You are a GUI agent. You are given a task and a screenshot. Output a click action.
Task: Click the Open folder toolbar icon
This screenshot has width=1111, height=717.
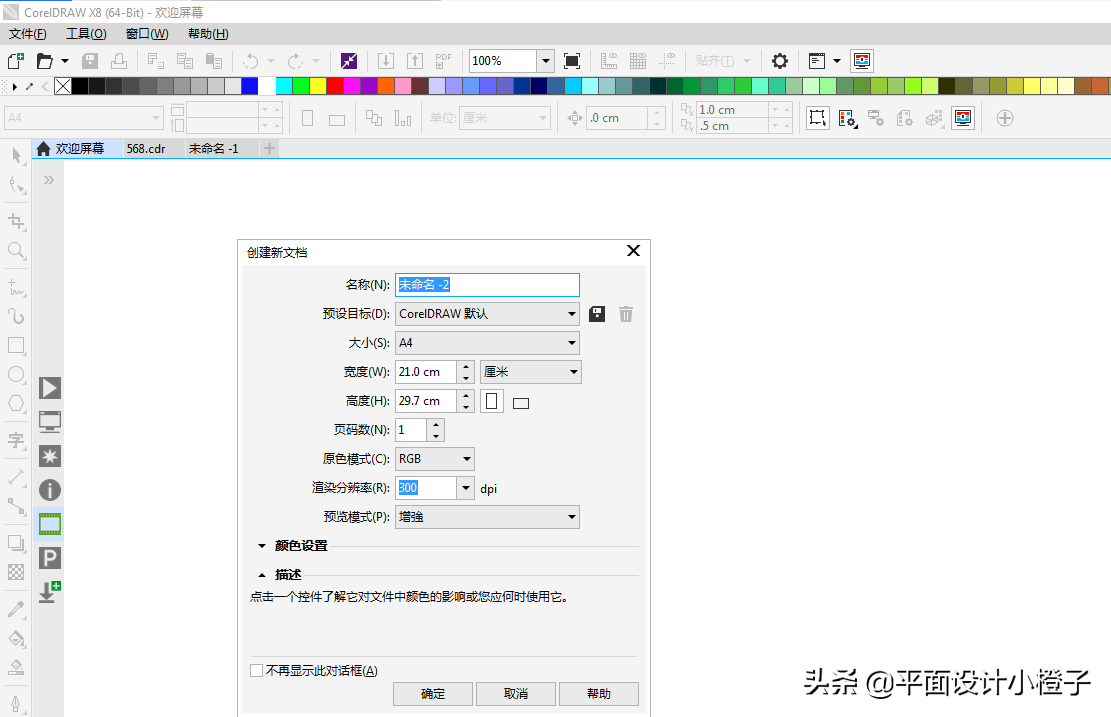coord(45,61)
